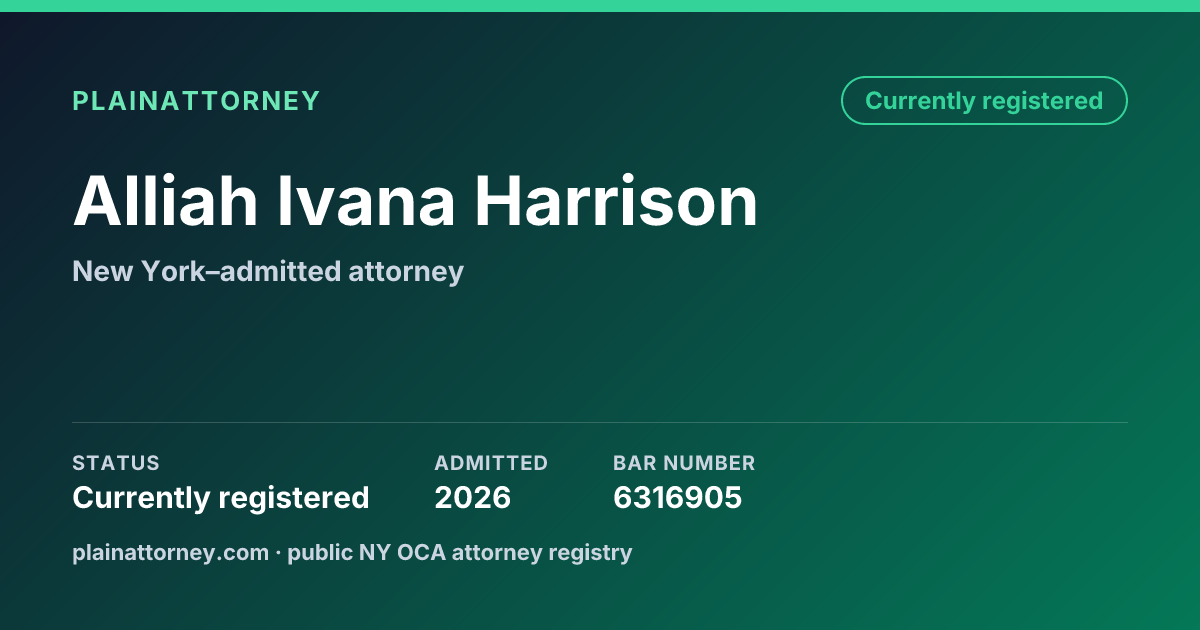Viewport: 1200px width, 630px height.
Task: Click the STATUS label
Action: click(116, 463)
